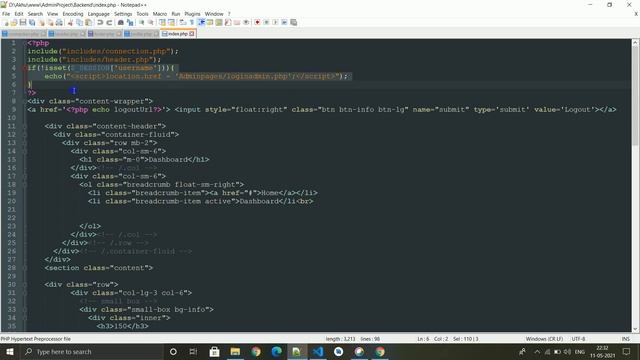Collapse the container-fluid div fold on line 12

coord(24,134)
